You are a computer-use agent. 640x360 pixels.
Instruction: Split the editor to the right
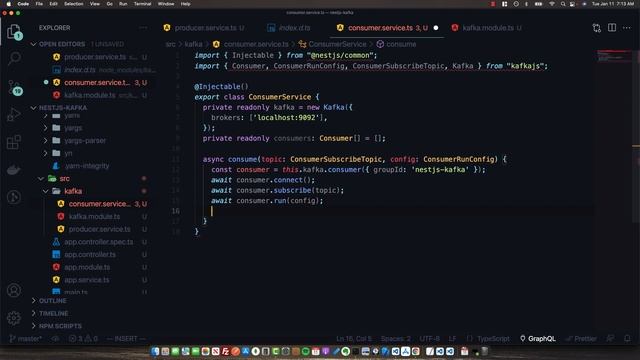tap(612, 28)
